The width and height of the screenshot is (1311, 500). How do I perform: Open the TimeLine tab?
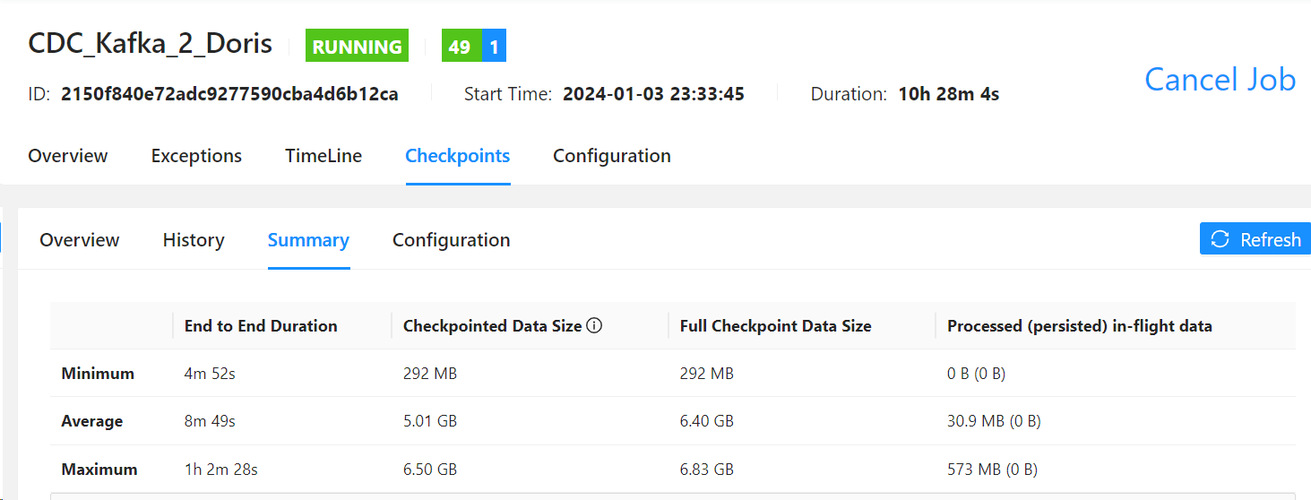[323, 156]
